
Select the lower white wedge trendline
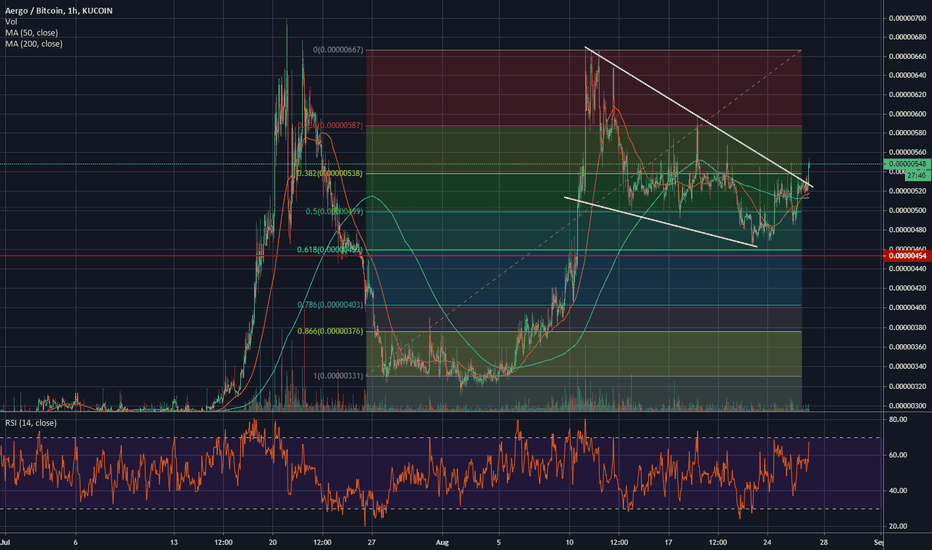pyautogui.click(x=660, y=221)
